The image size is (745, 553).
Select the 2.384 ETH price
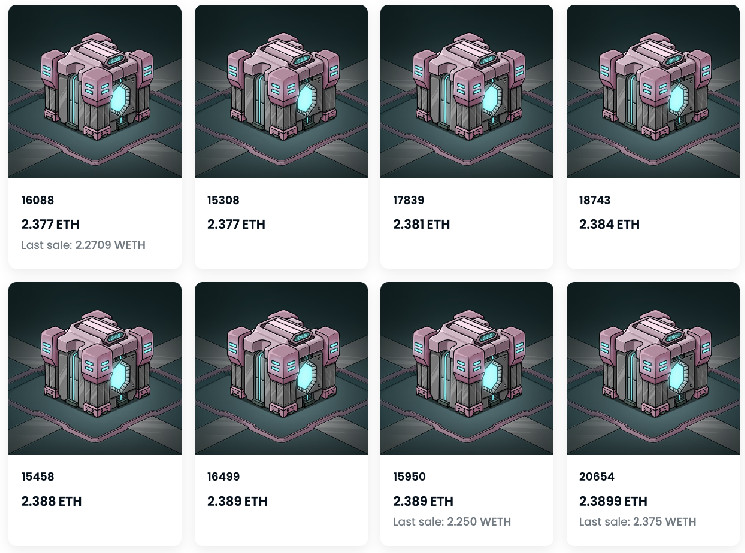point(609,224)
